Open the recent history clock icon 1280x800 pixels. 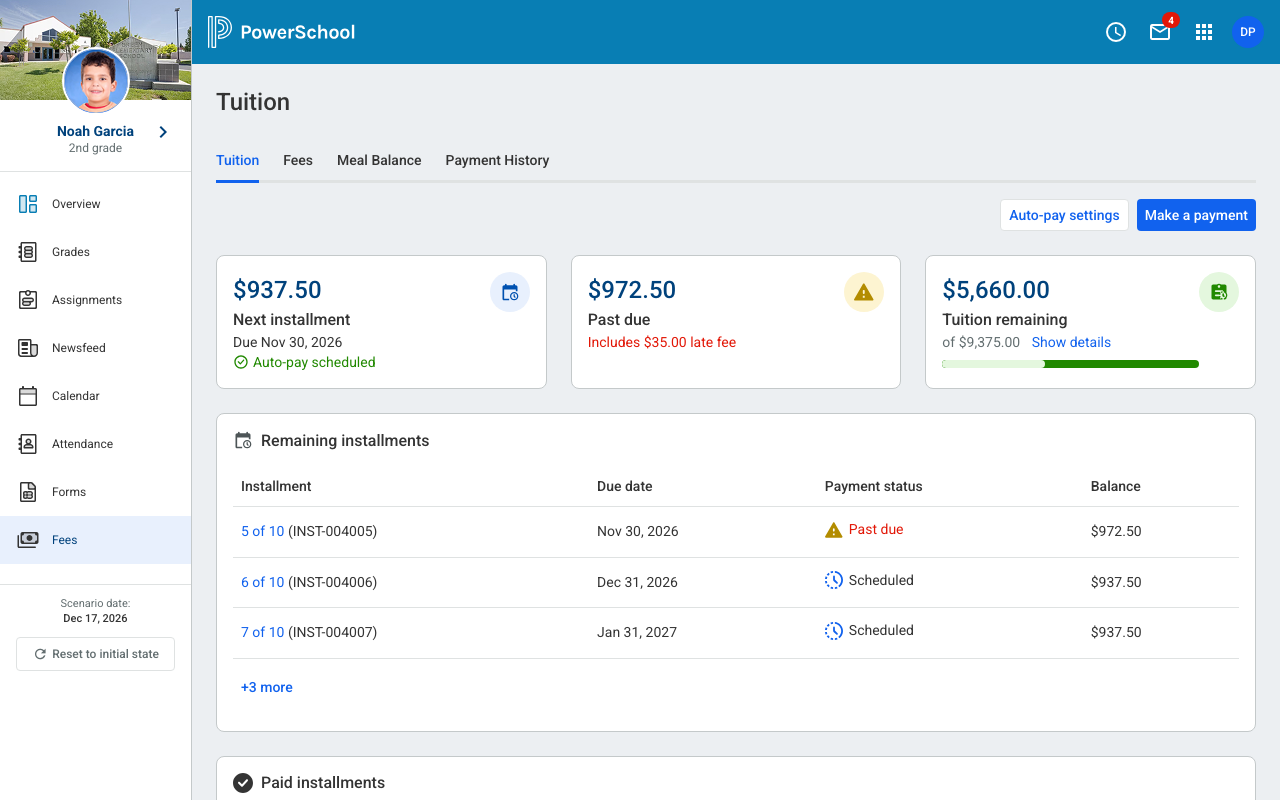click(x=1115, y=31)
